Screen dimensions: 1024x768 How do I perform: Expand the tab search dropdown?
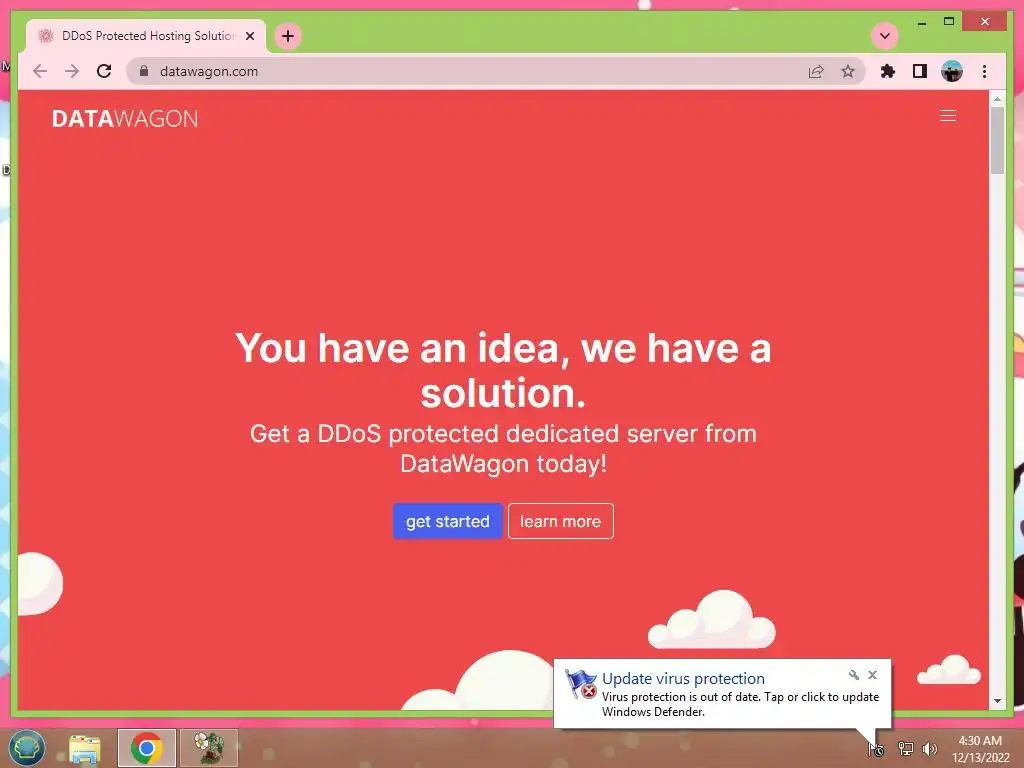(x=885, y=36)
